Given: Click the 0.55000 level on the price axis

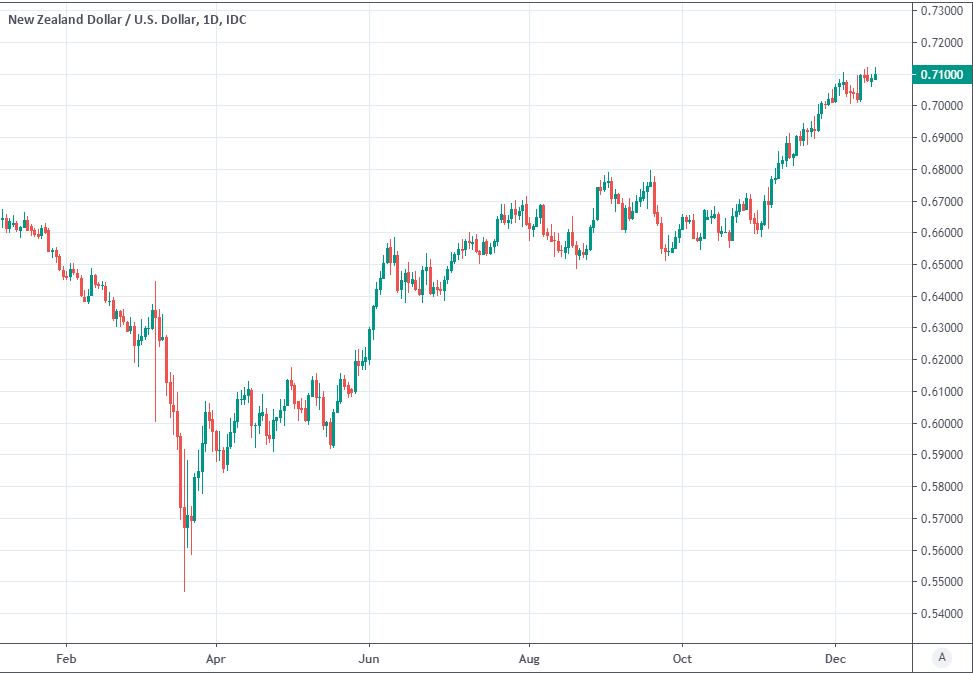Looking at the screenshot, I should [x=941, y=582].
